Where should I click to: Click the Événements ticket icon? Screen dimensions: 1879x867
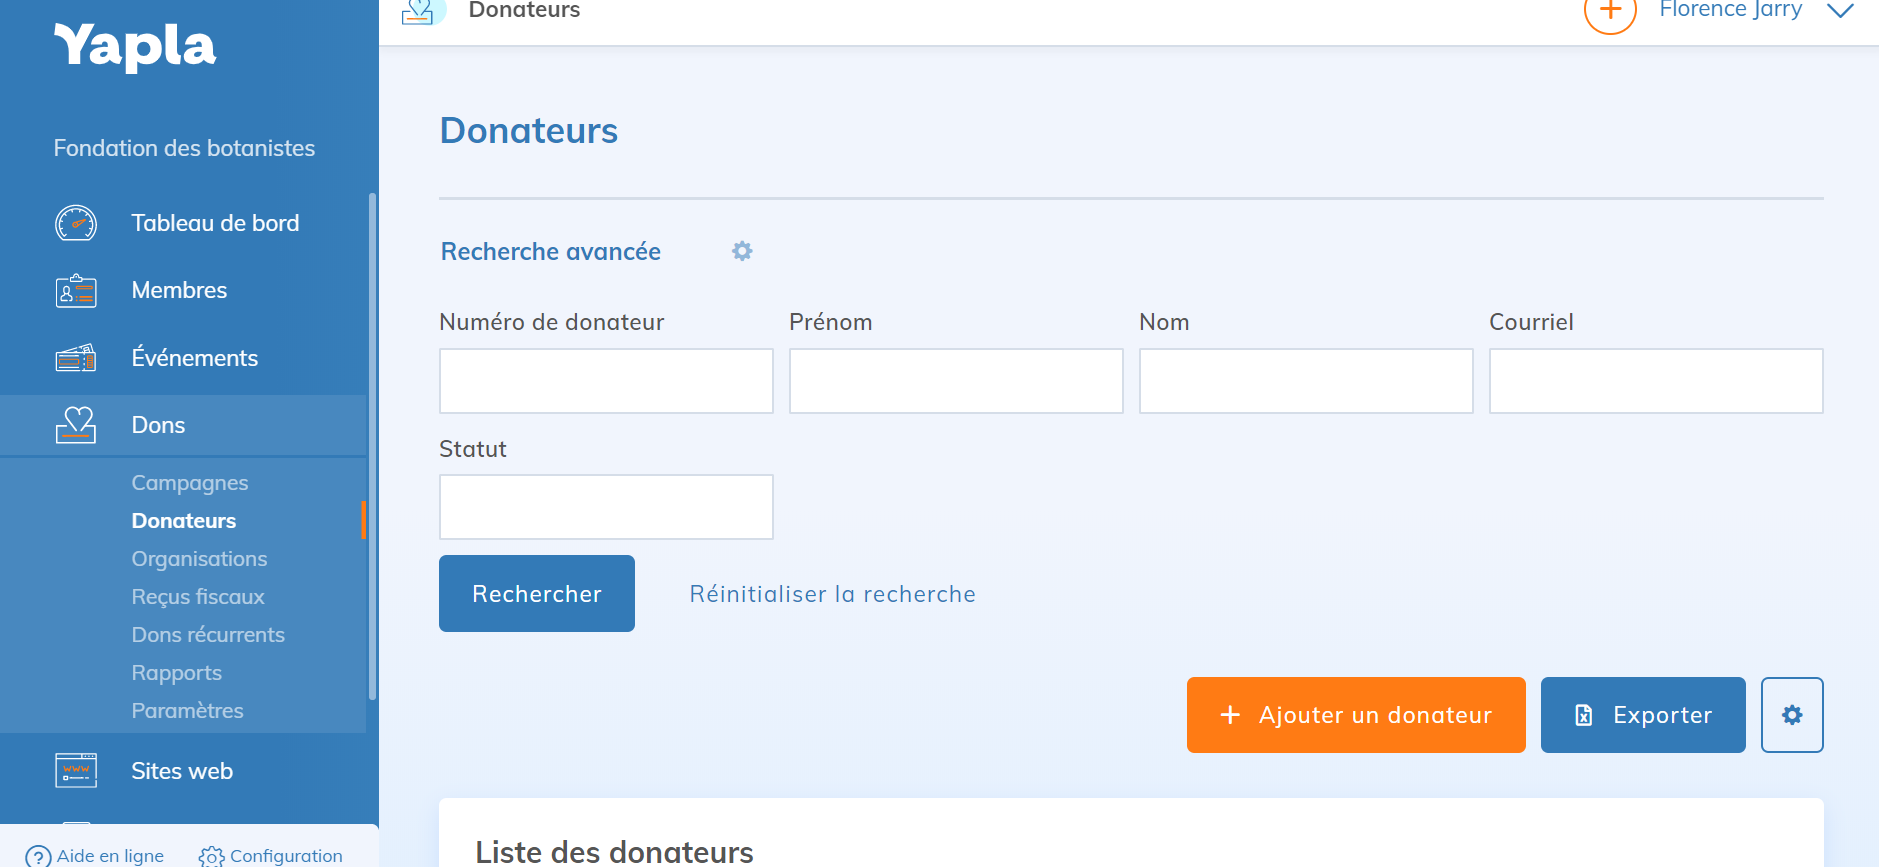point(76,358)
